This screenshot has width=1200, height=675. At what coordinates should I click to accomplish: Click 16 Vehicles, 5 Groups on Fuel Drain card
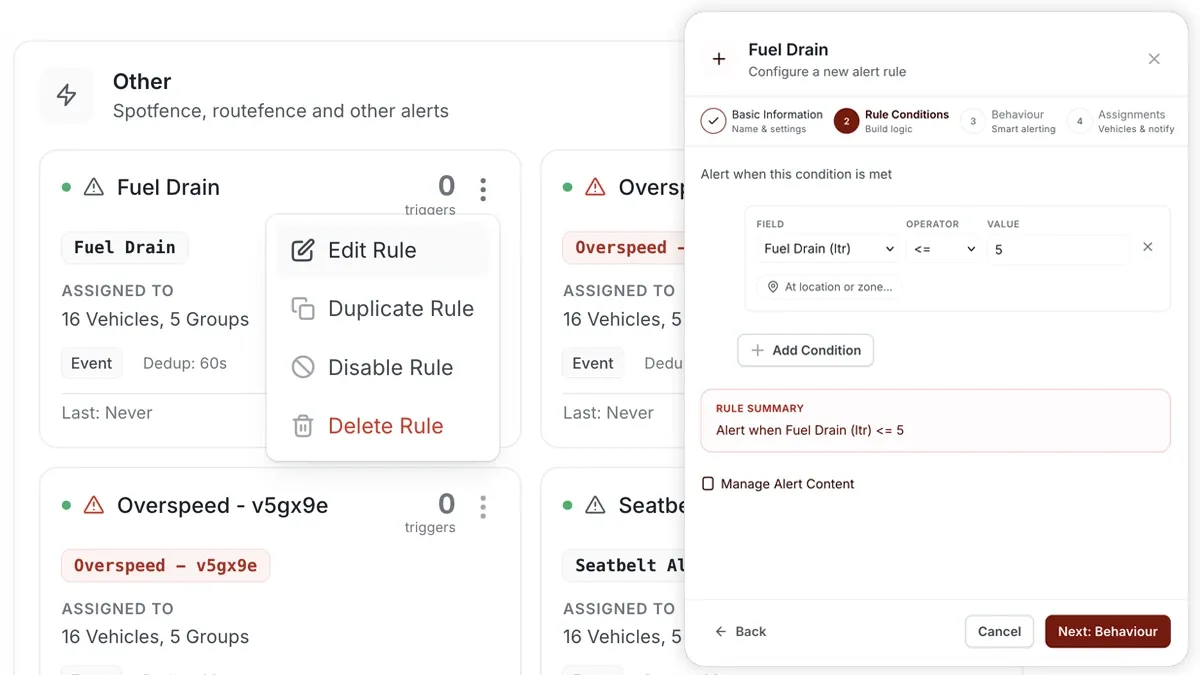click(x=155, y=319)
